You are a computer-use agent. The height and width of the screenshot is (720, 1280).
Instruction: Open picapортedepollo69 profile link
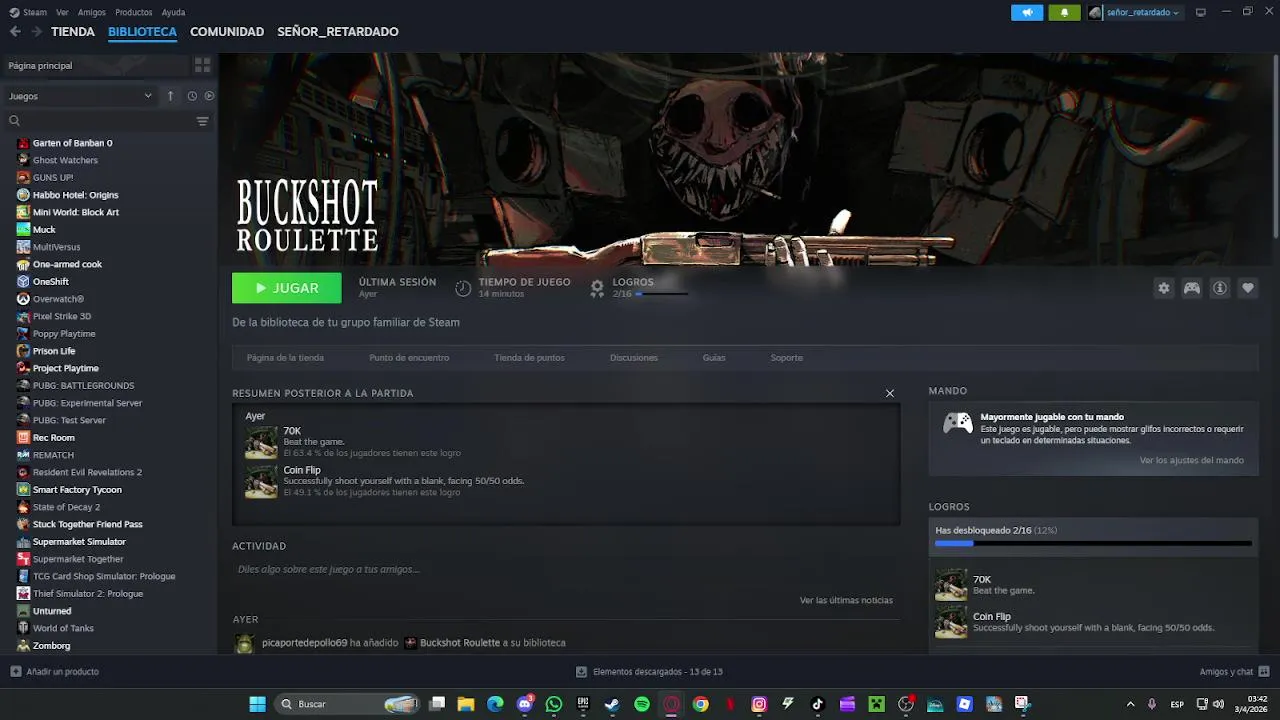click(304, 643)
